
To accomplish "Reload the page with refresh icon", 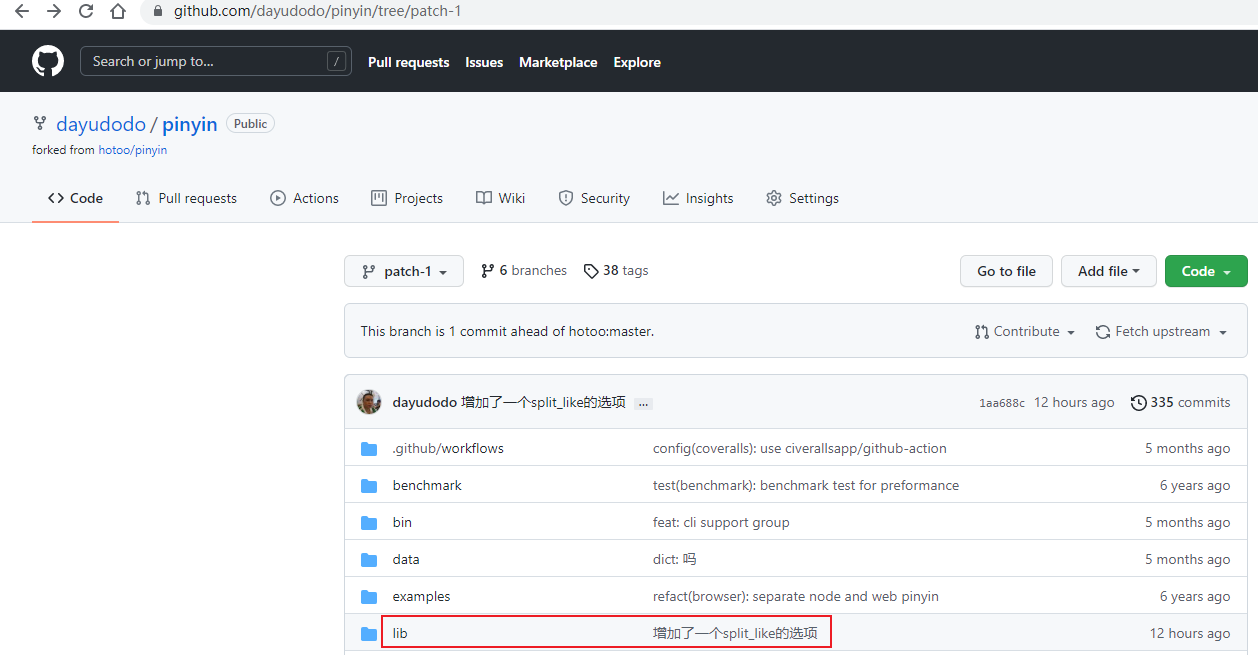I will coord(86,12).
